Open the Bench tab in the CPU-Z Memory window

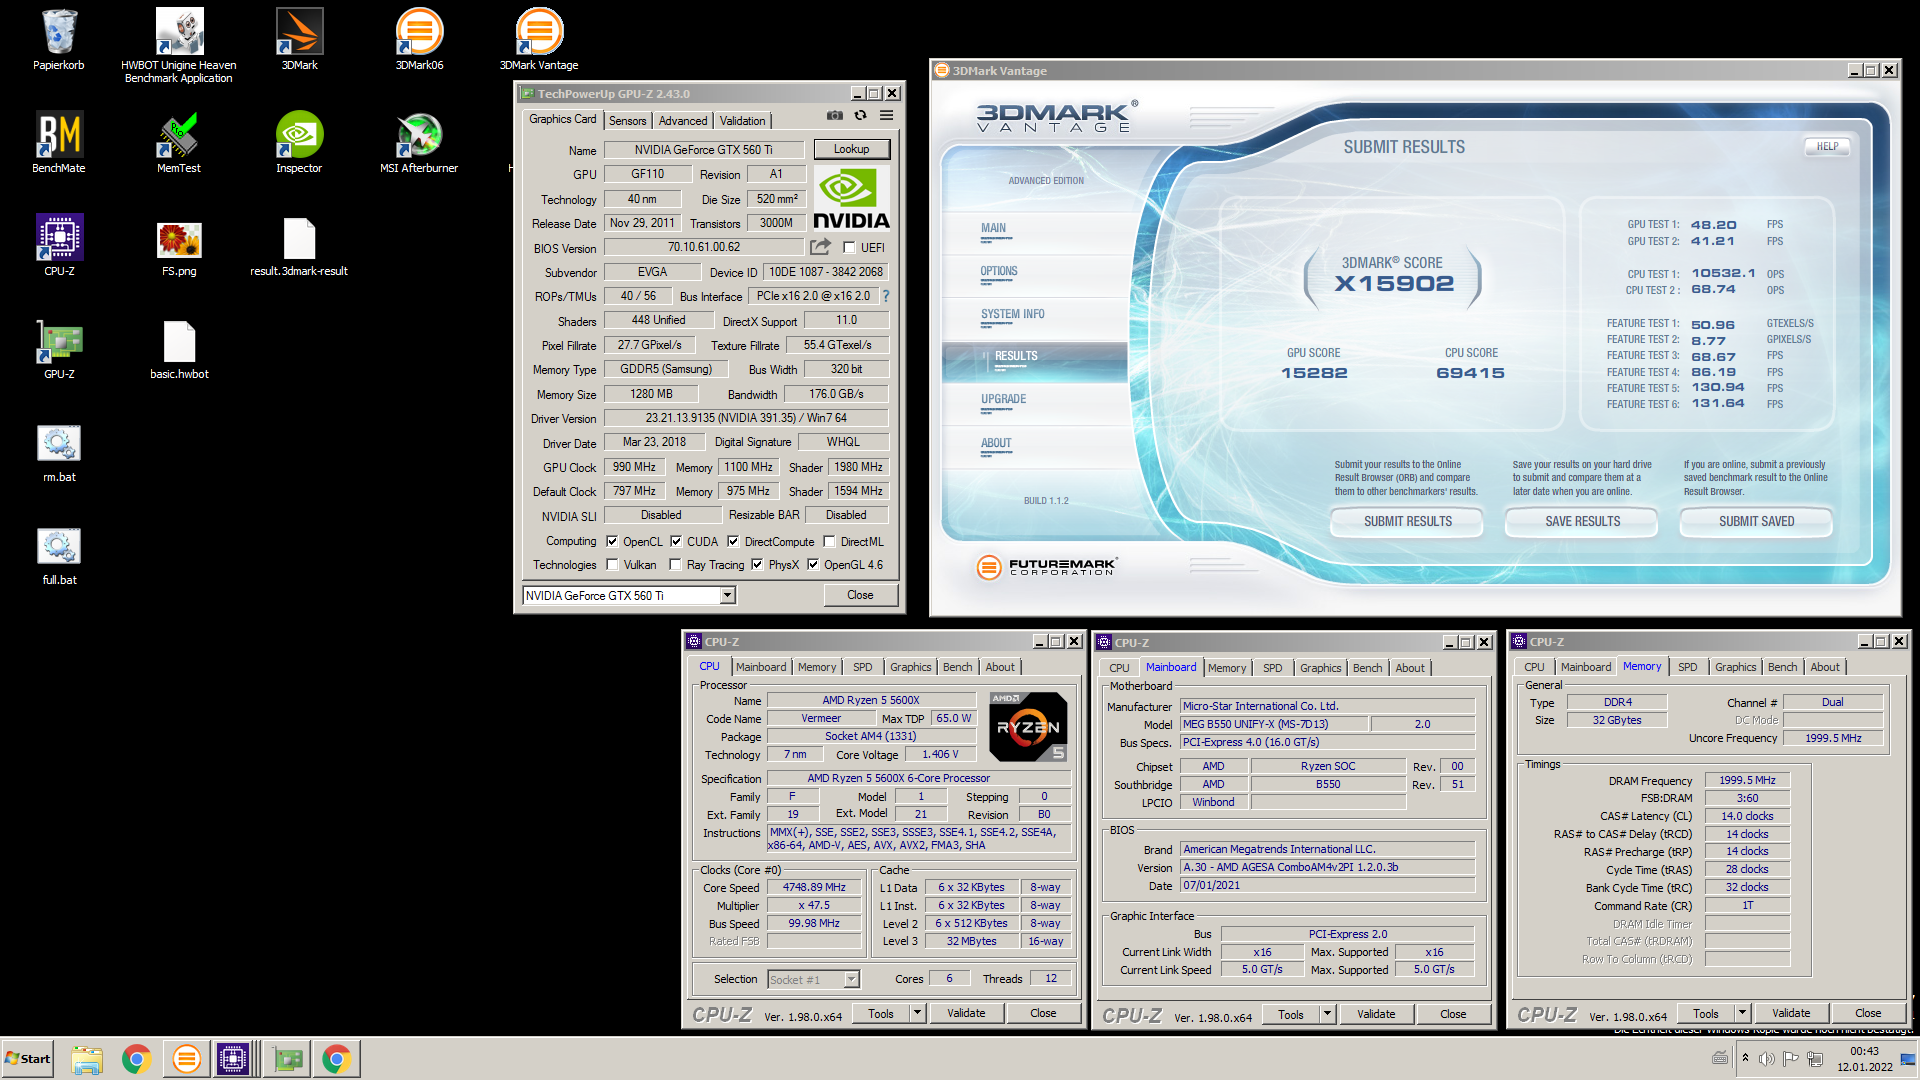point(1782,667)
